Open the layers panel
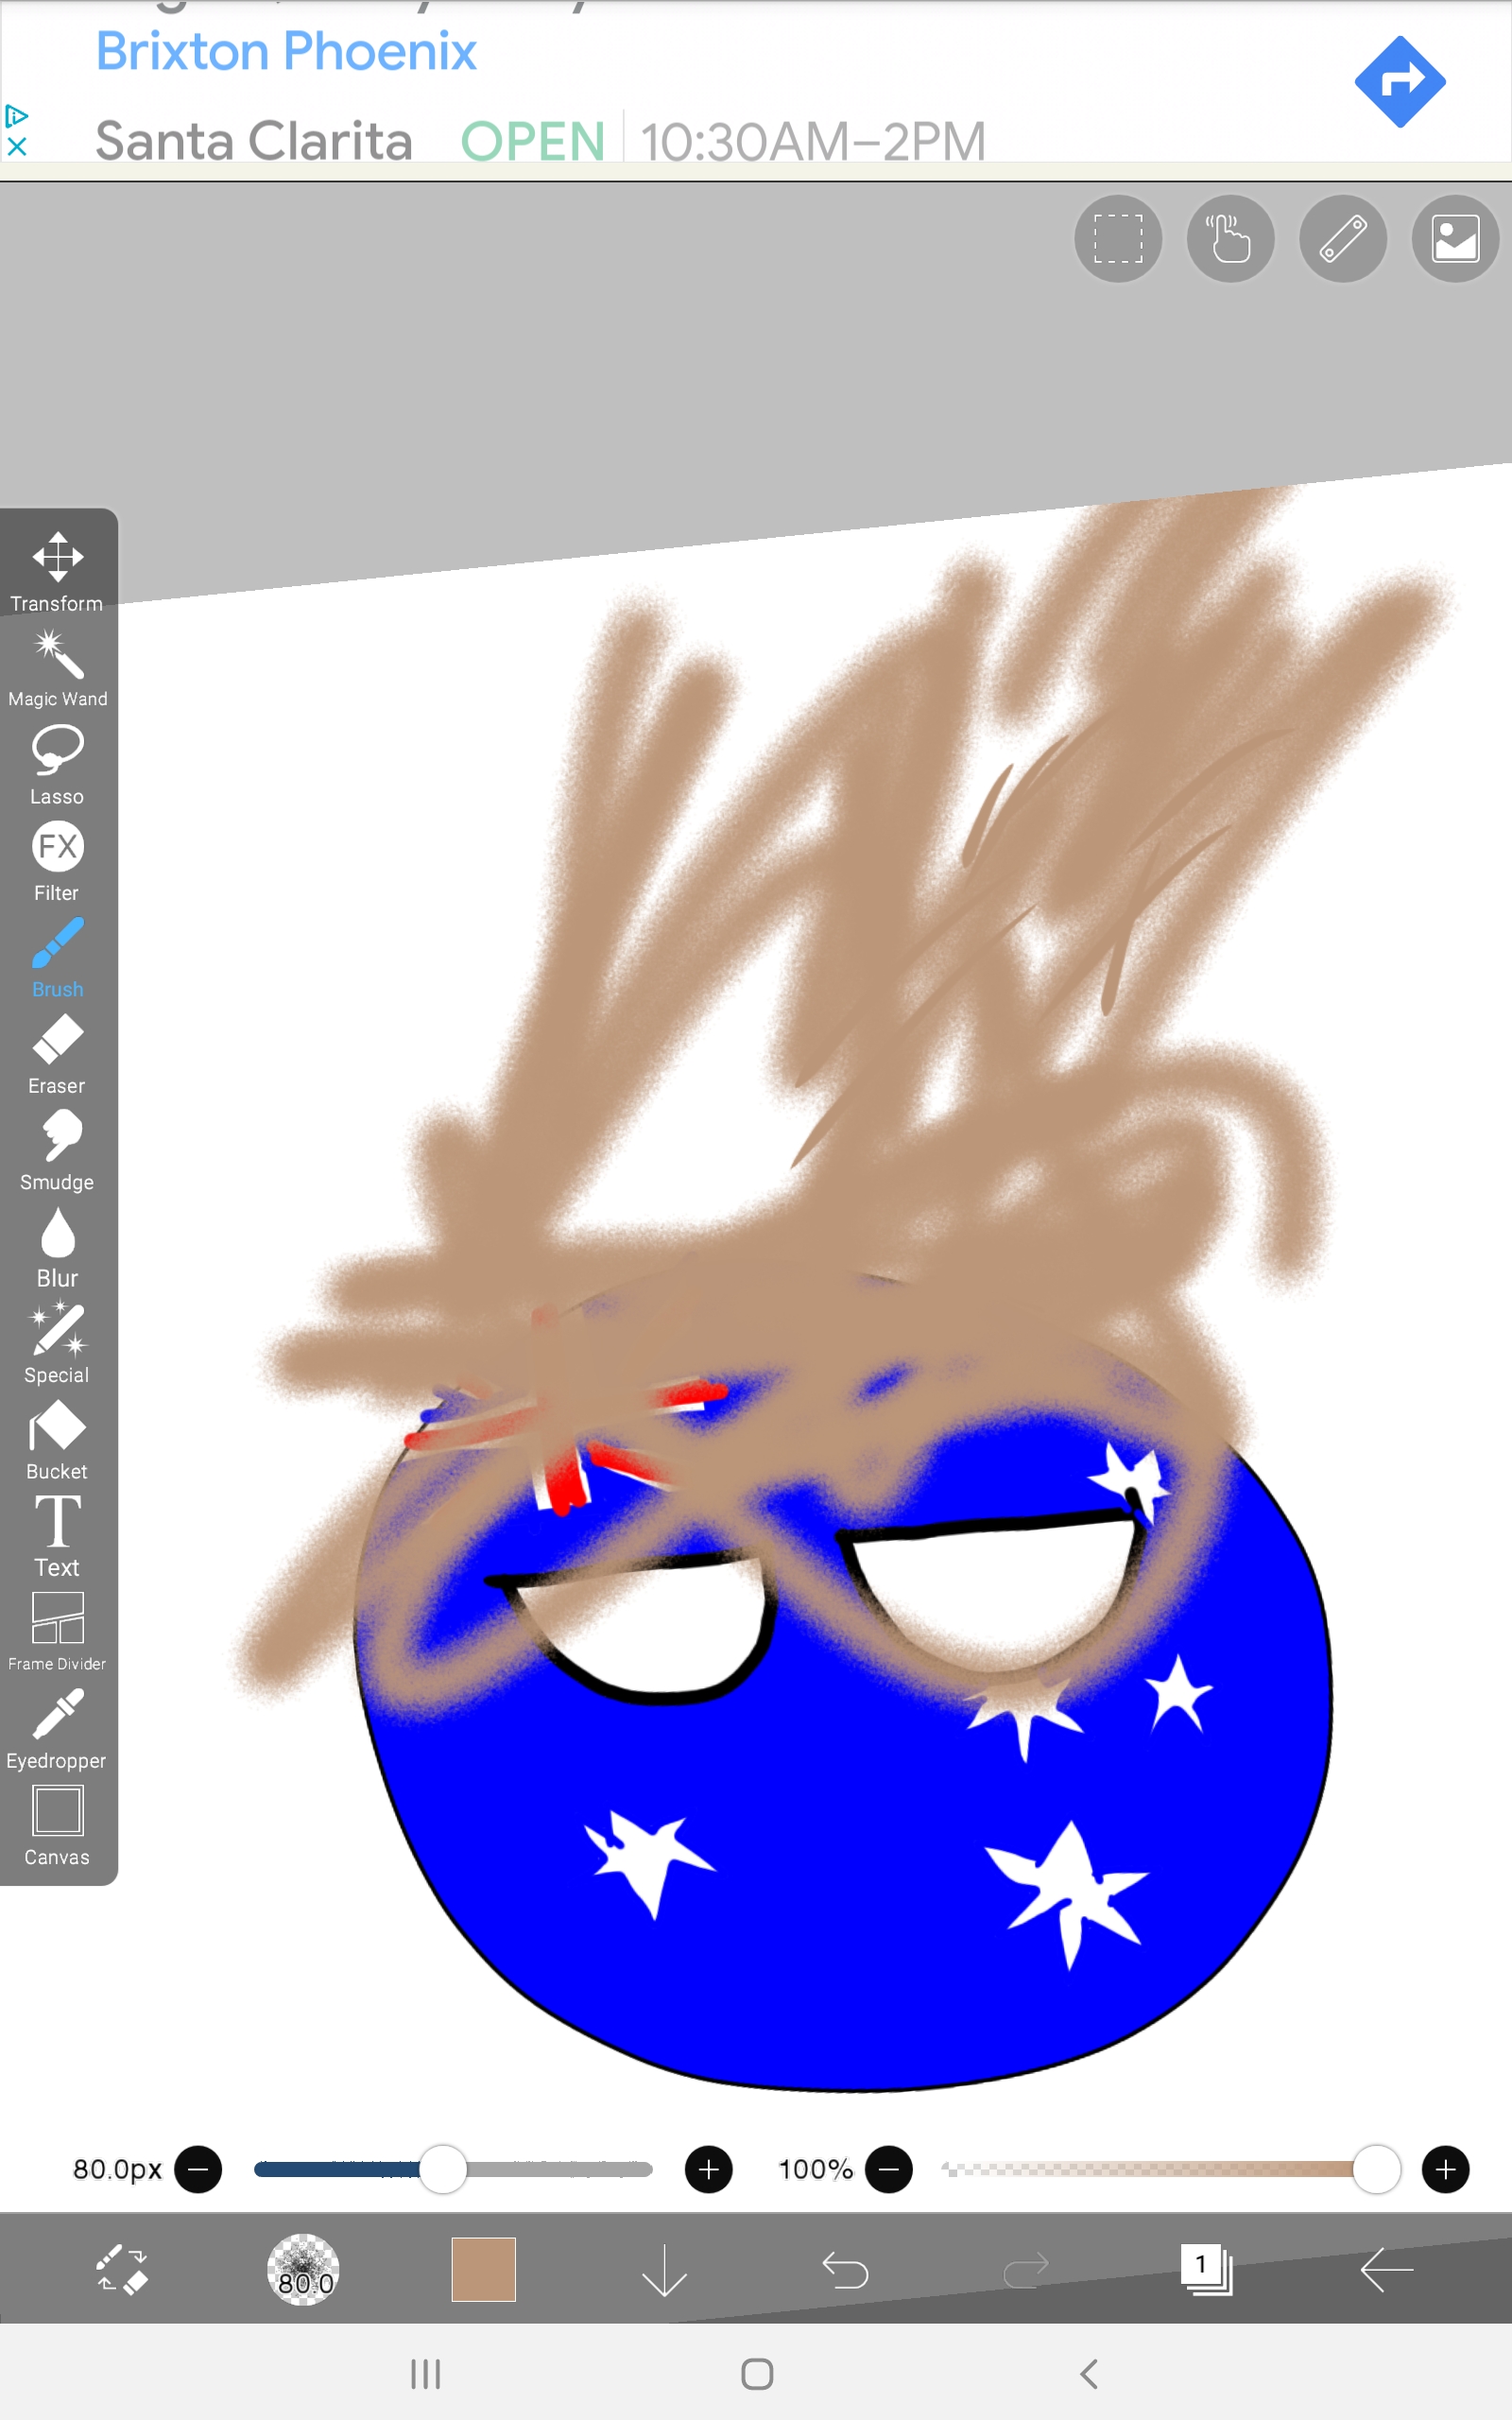 tap(1206, 2269)
